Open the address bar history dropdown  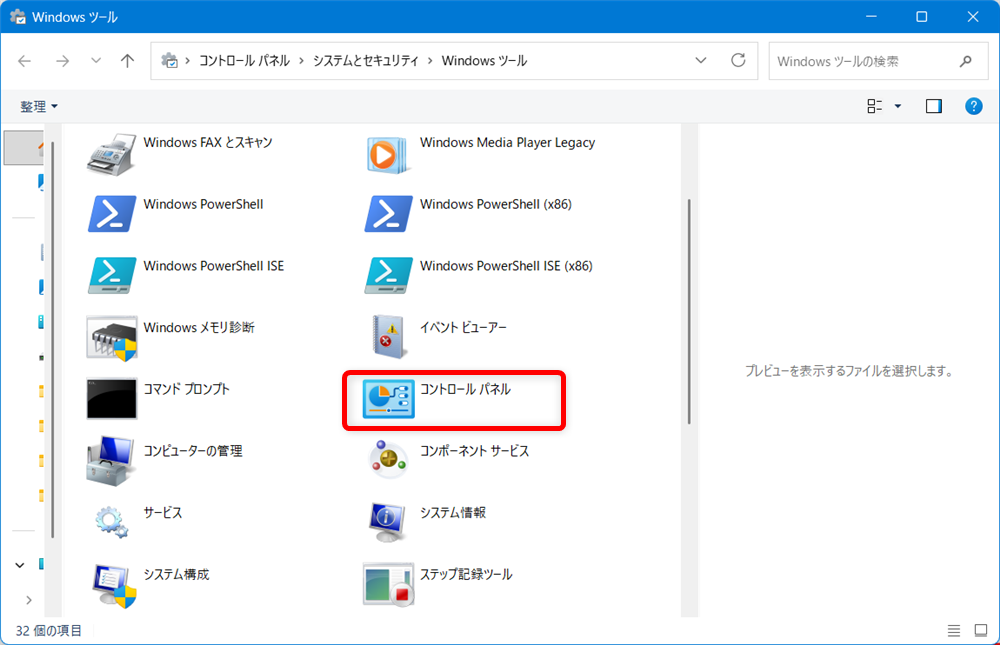click(x=701, y=60)
